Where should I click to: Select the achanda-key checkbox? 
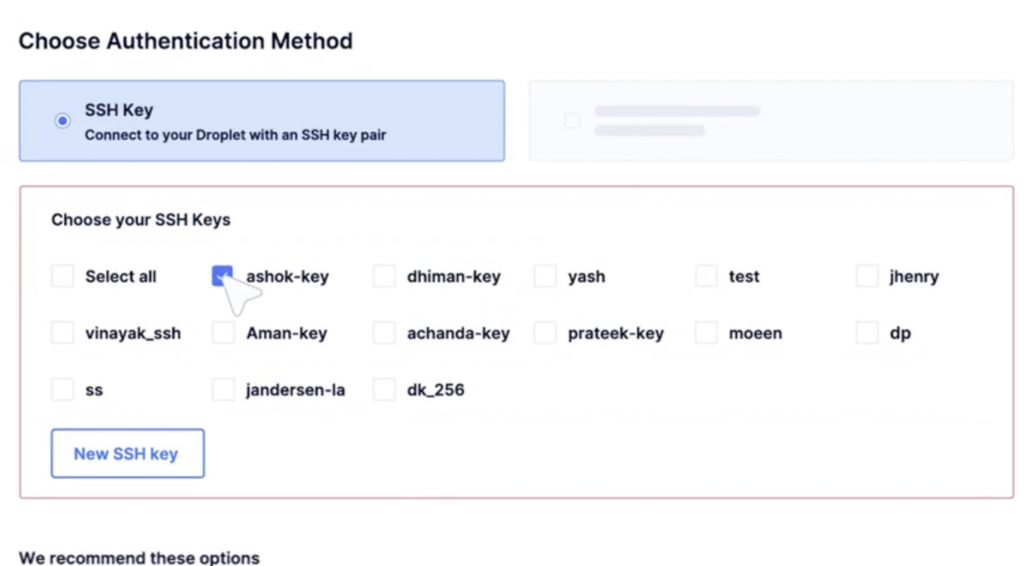[x=385, y=333]
